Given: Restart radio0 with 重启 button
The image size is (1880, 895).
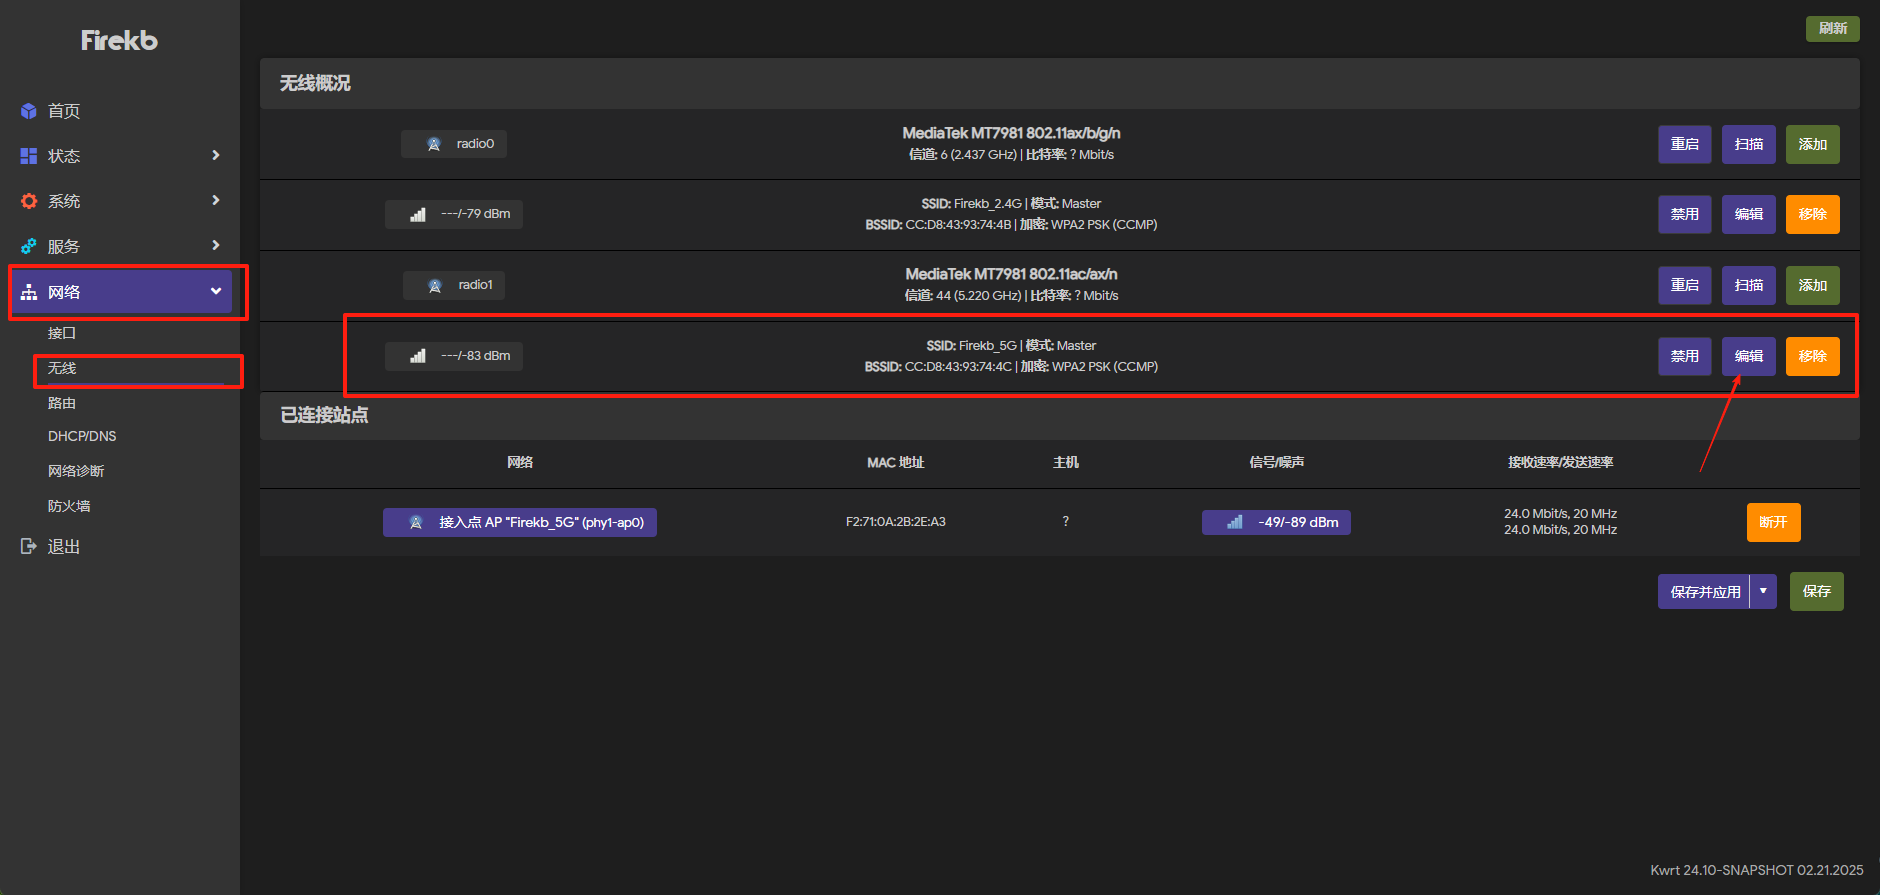Looking at the screenshot, I should [x=1685, y=144].
